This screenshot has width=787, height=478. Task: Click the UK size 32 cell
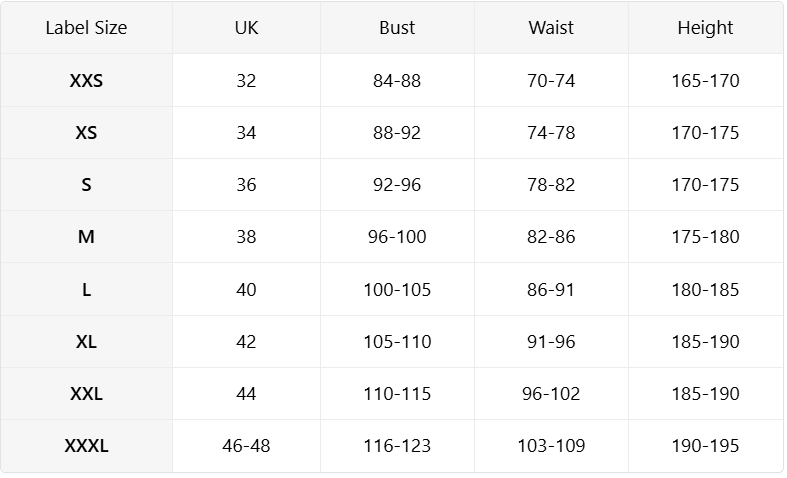coord(246,81)
